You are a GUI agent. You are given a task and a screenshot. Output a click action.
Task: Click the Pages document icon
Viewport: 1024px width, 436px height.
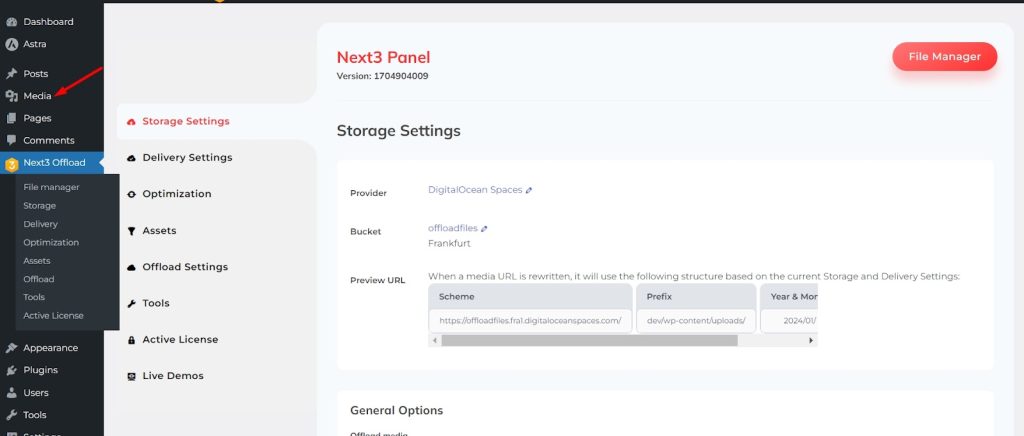[11, 118]
